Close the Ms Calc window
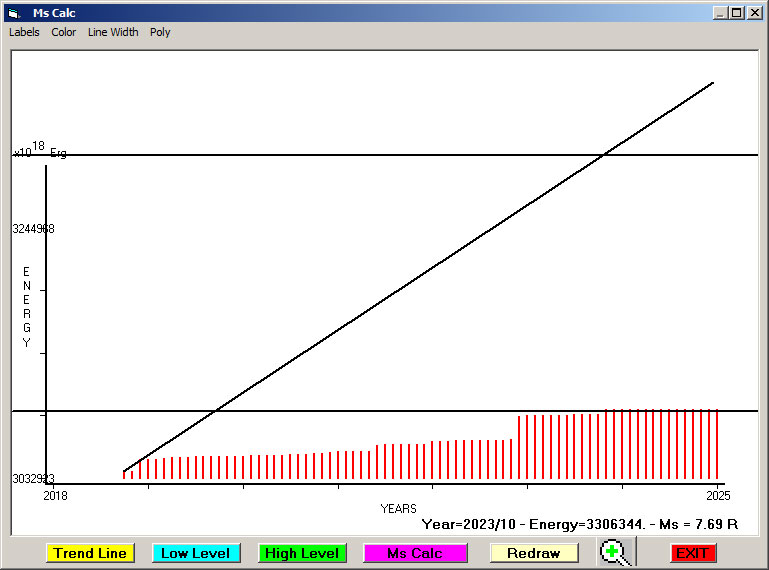This screenshot has width=769, height=570. click(x=754, y=13)
